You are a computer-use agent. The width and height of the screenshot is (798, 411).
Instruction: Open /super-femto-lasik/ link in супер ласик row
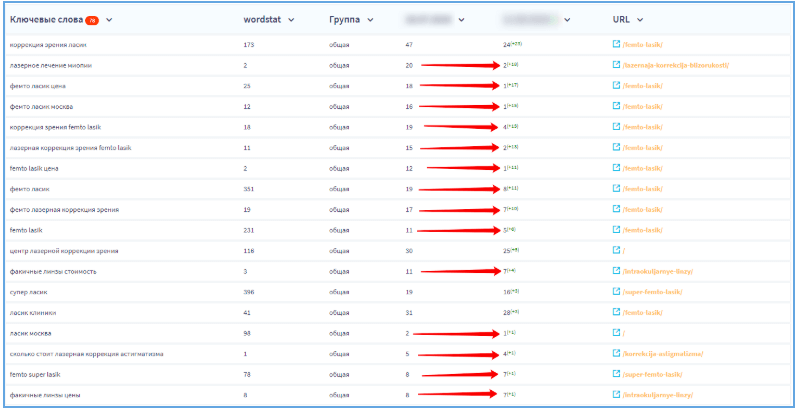(652, 292)
